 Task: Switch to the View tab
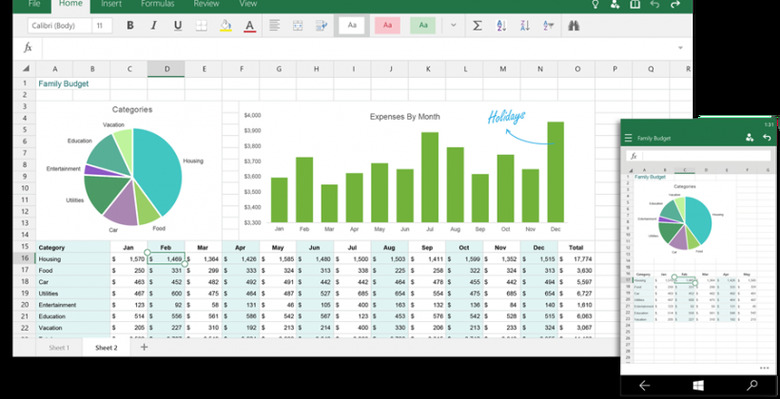pyautogui.click(x=248, y=4)
